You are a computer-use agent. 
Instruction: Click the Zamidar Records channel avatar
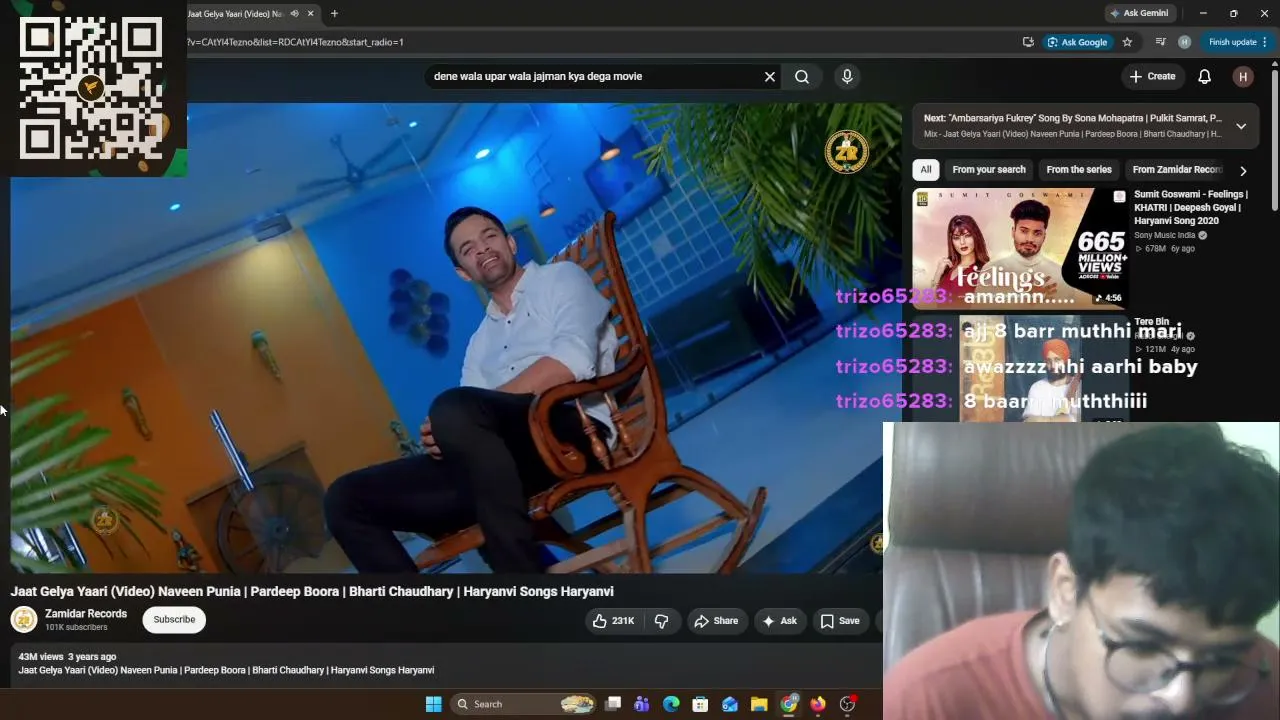(x=24, y=620)
